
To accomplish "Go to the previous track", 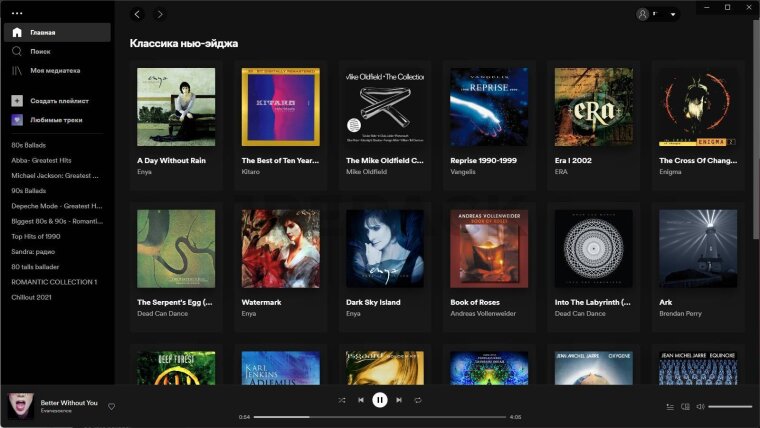I will (361, 400).
